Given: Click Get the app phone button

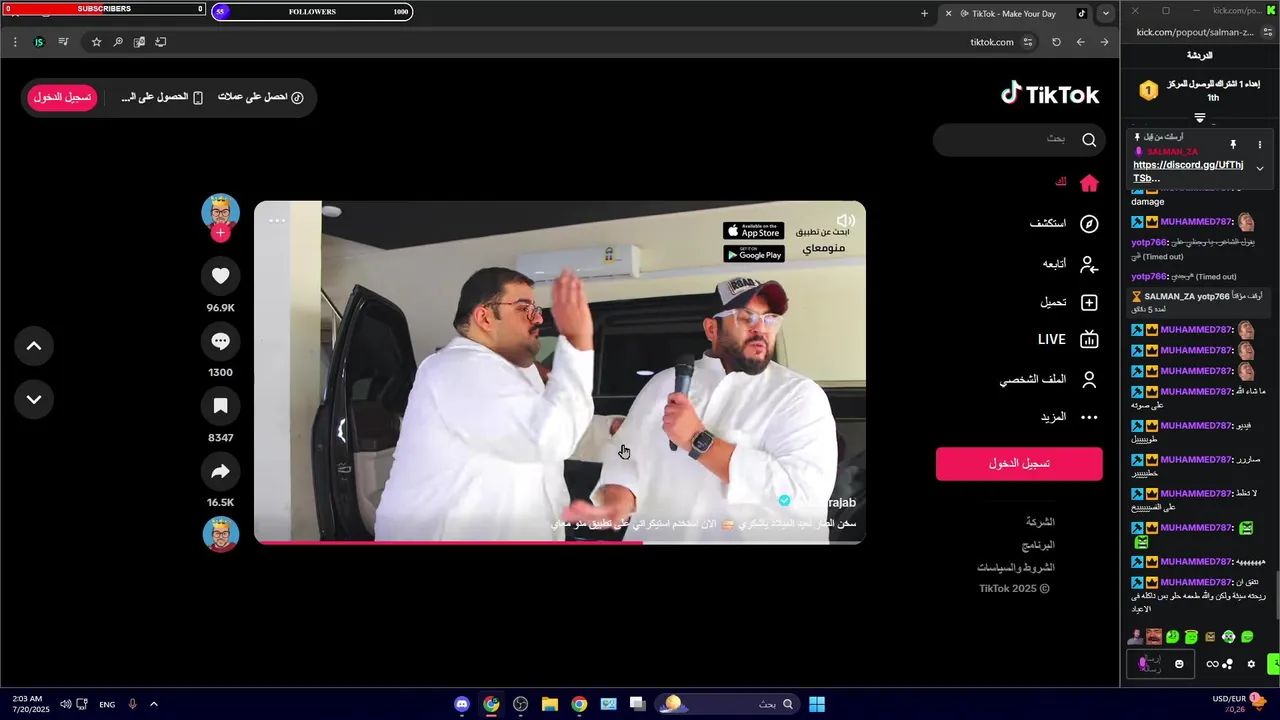Looking at the screenshot, I should click(x=162, y=97).
